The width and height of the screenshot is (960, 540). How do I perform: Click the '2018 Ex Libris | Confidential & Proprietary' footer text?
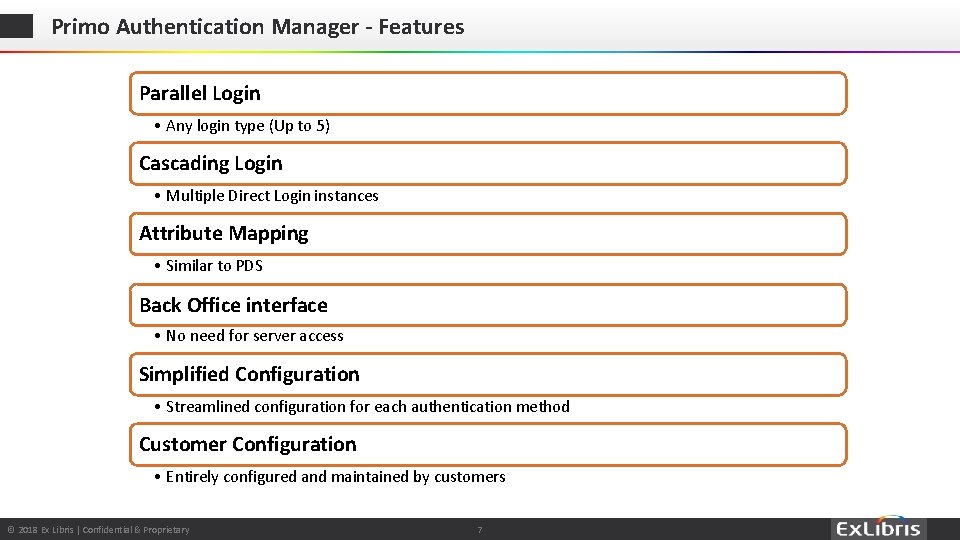click(98, 530)
